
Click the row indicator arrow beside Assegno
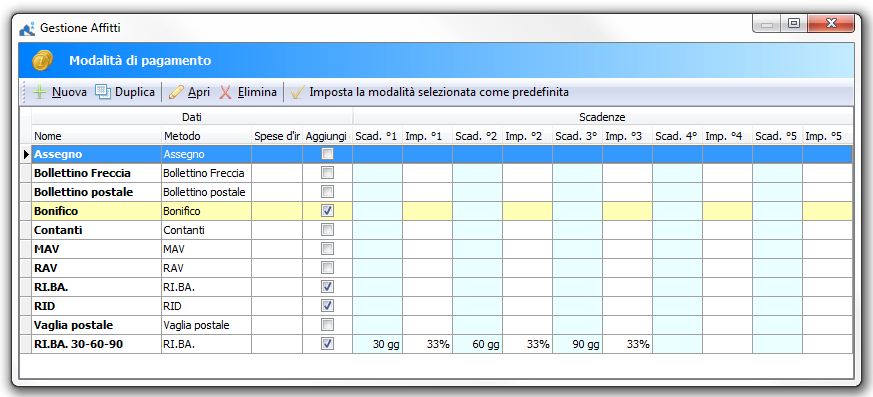26,154
